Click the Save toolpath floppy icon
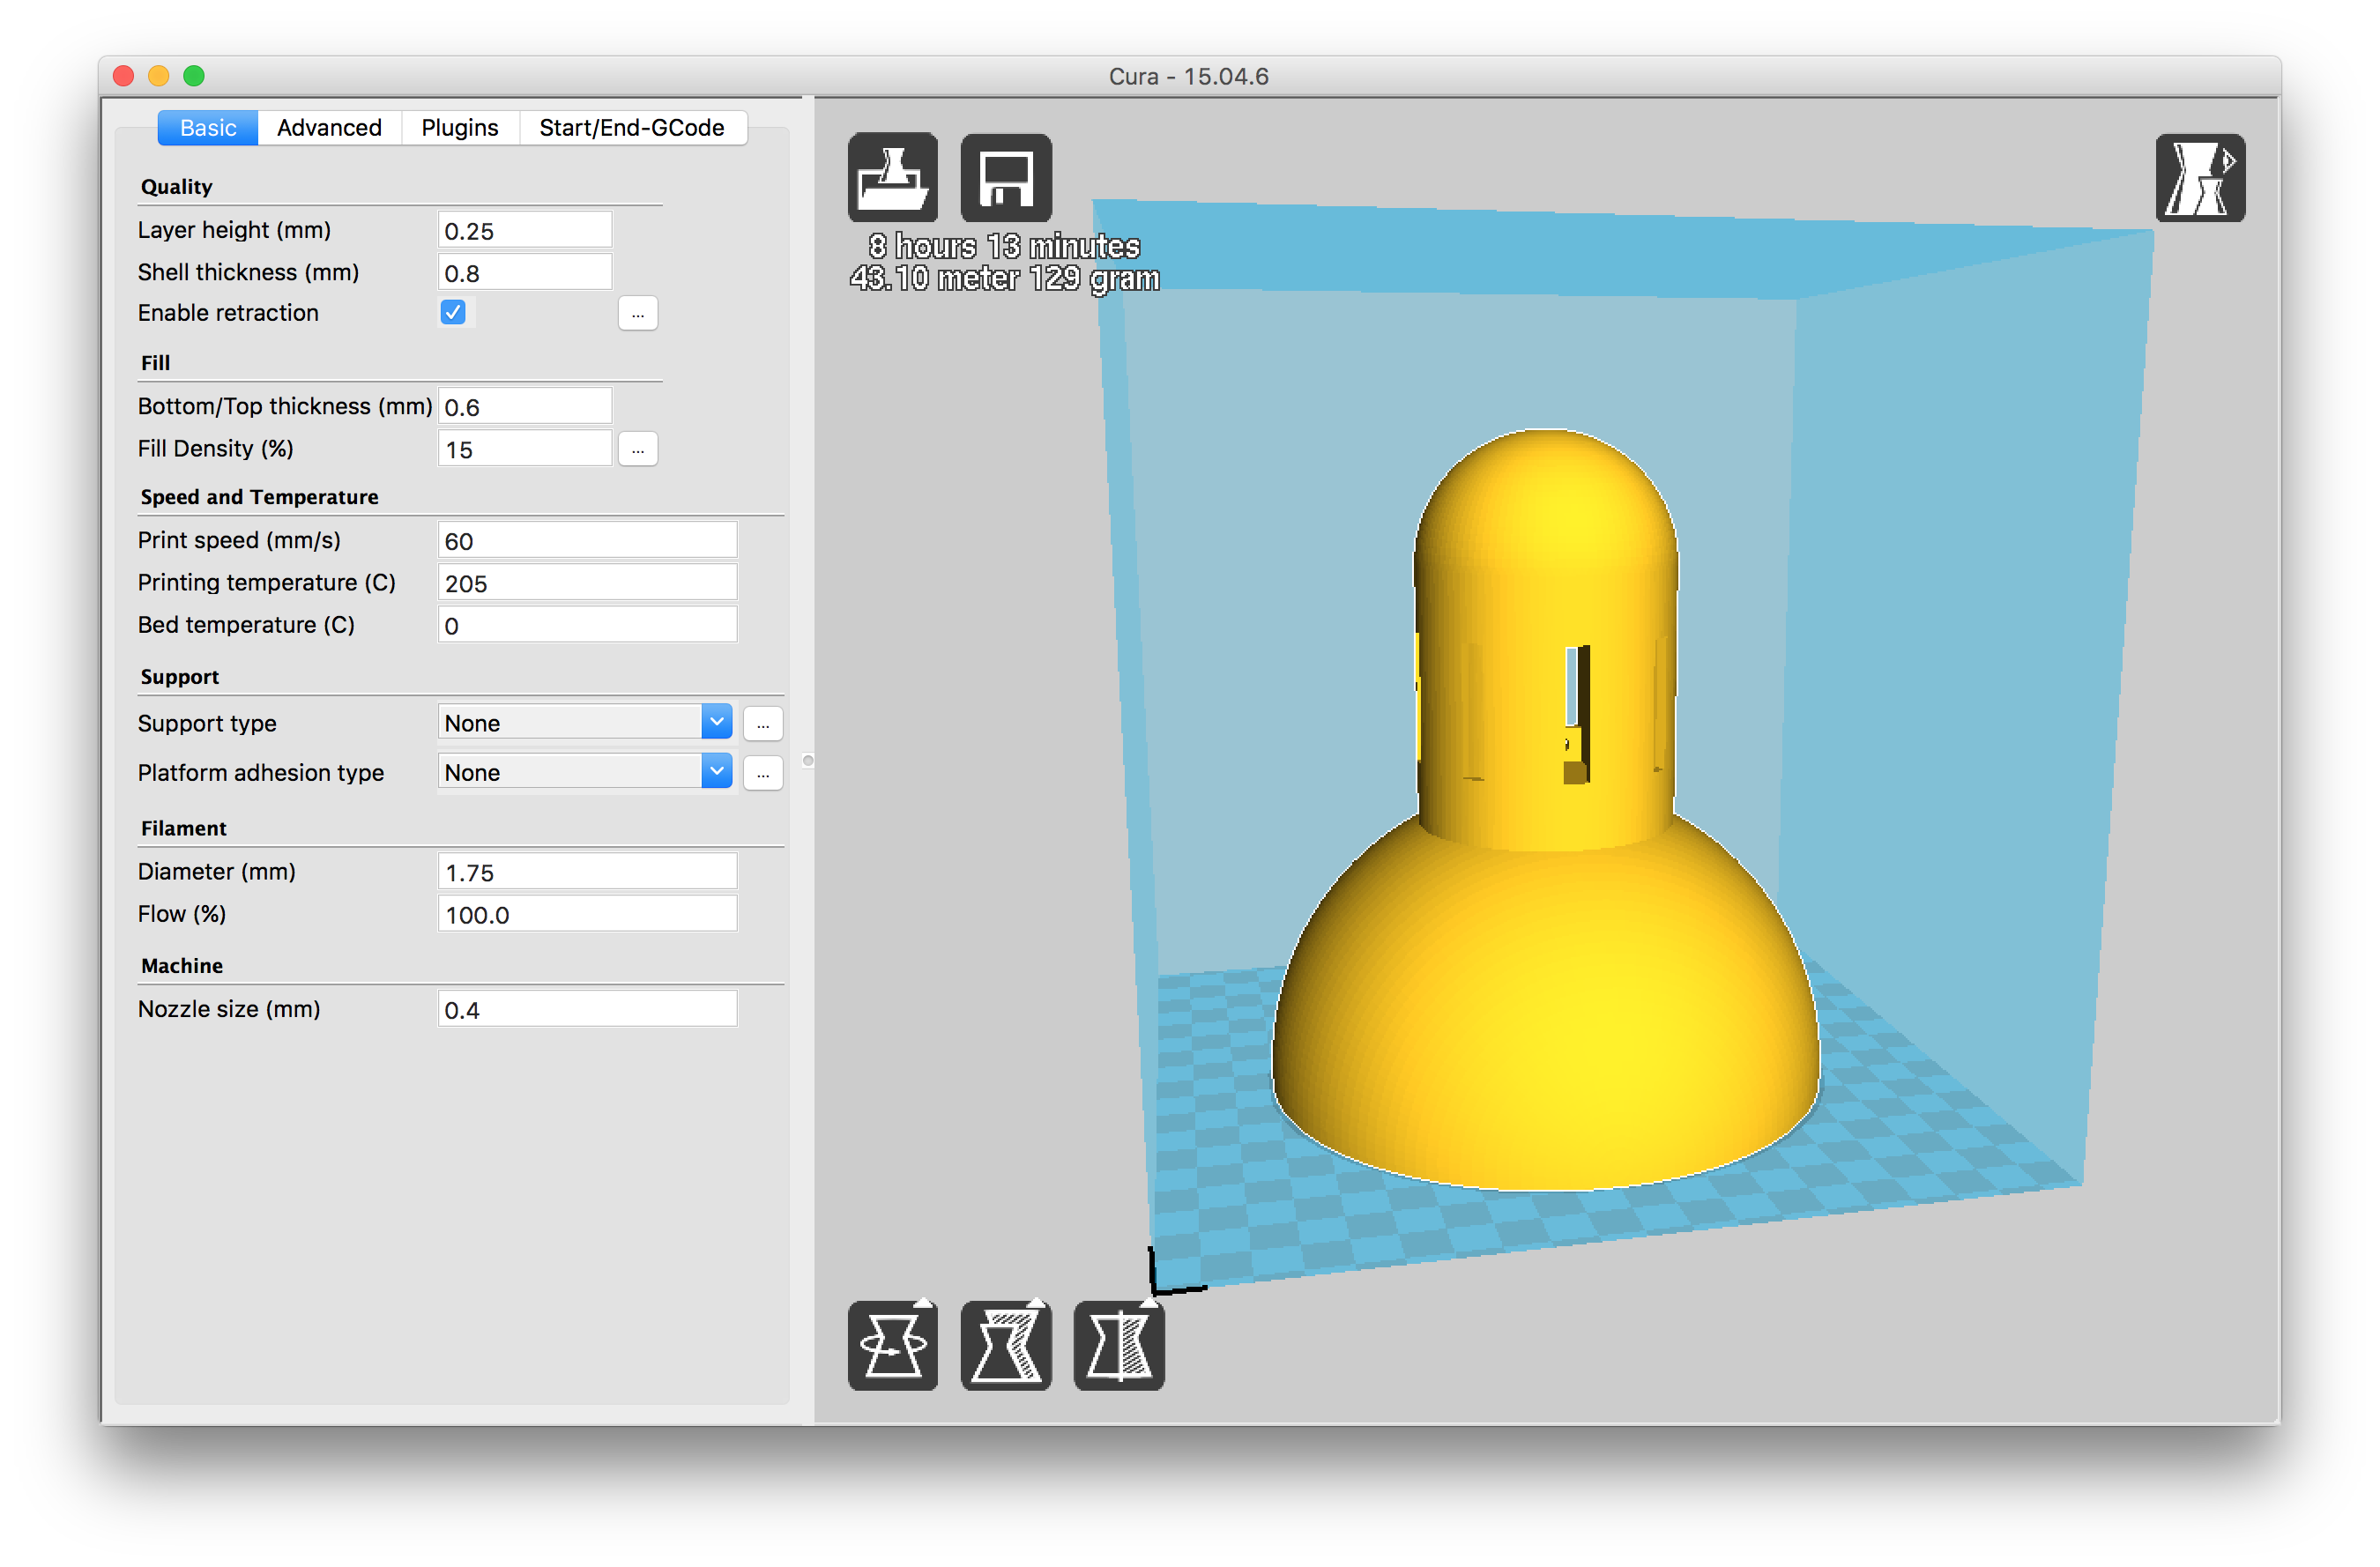2380x1567 pixels. coord(1006,177)
